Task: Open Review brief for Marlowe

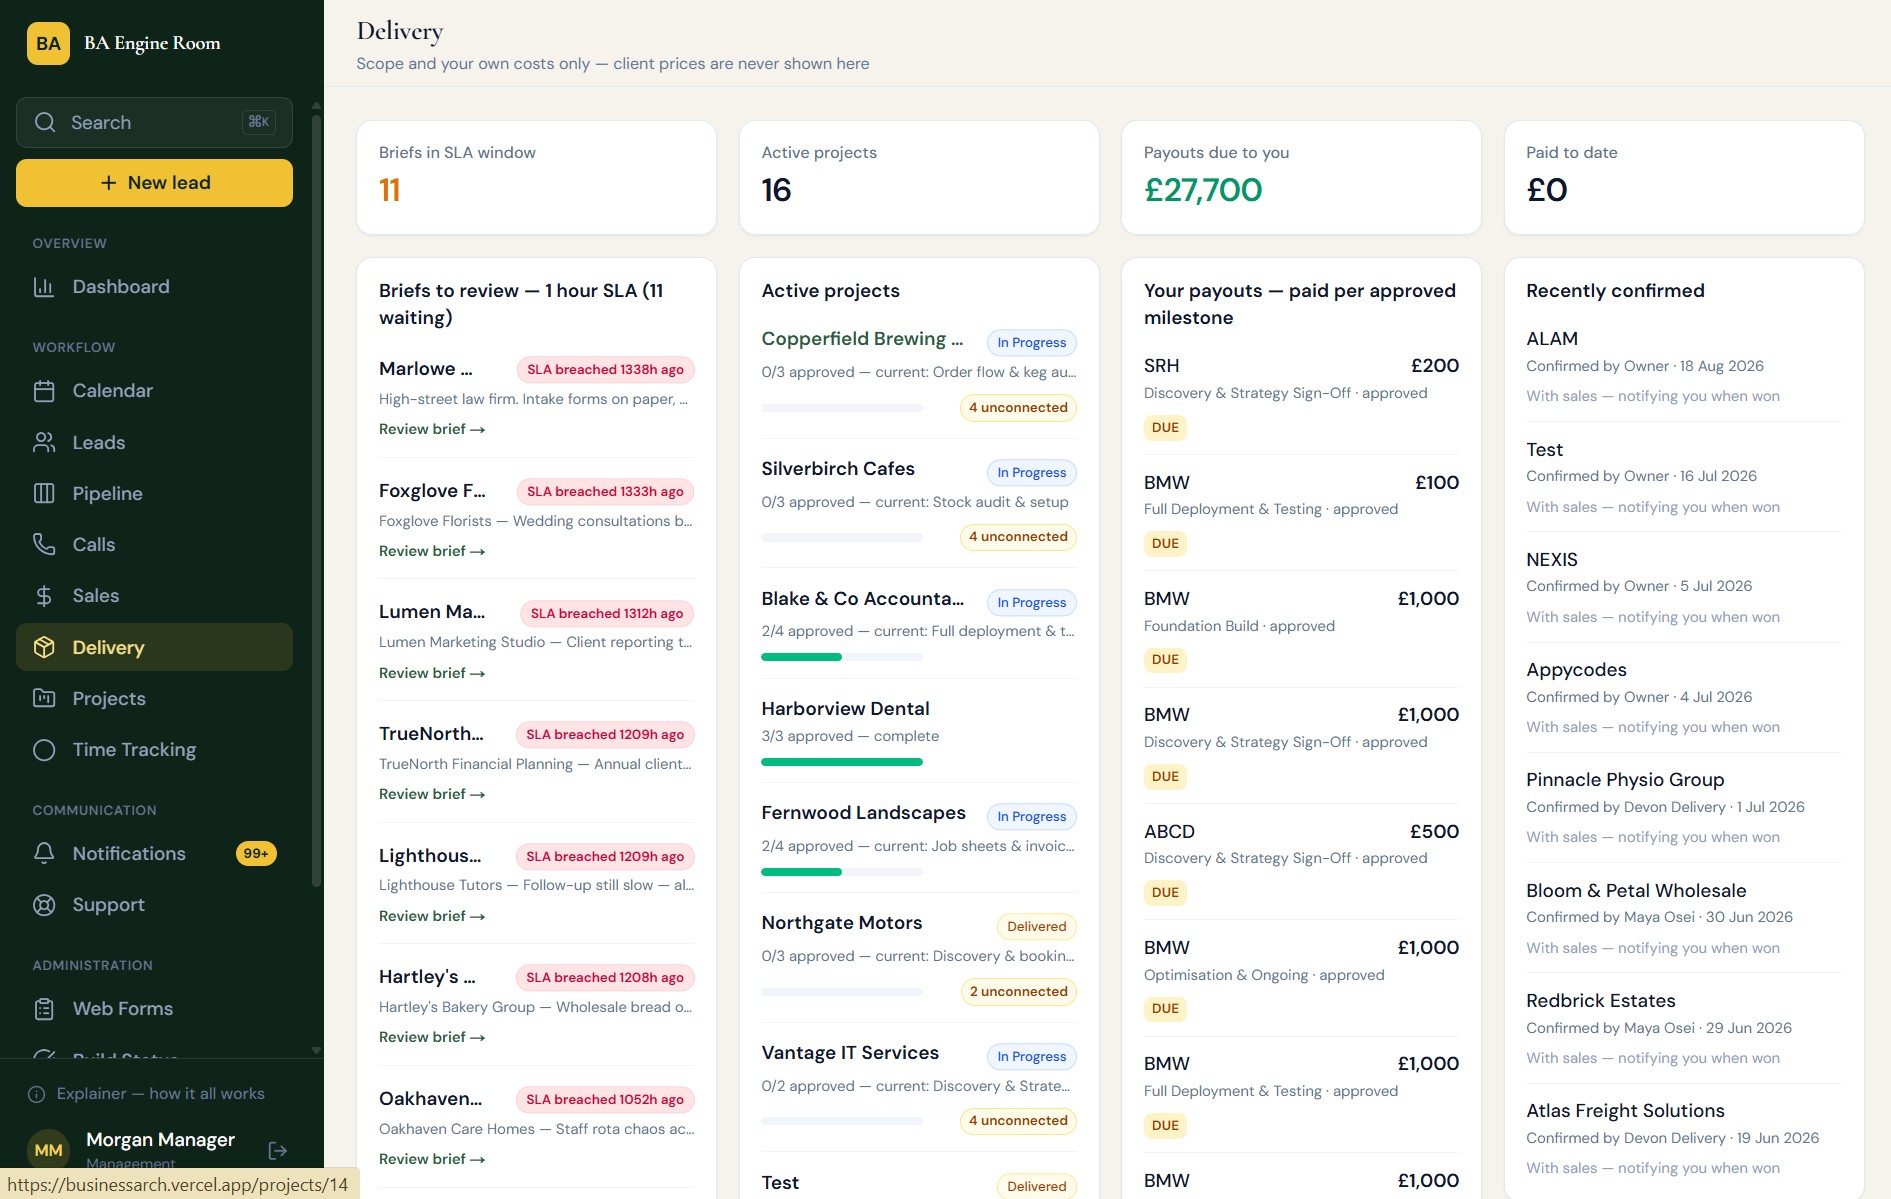Action: 432,429
